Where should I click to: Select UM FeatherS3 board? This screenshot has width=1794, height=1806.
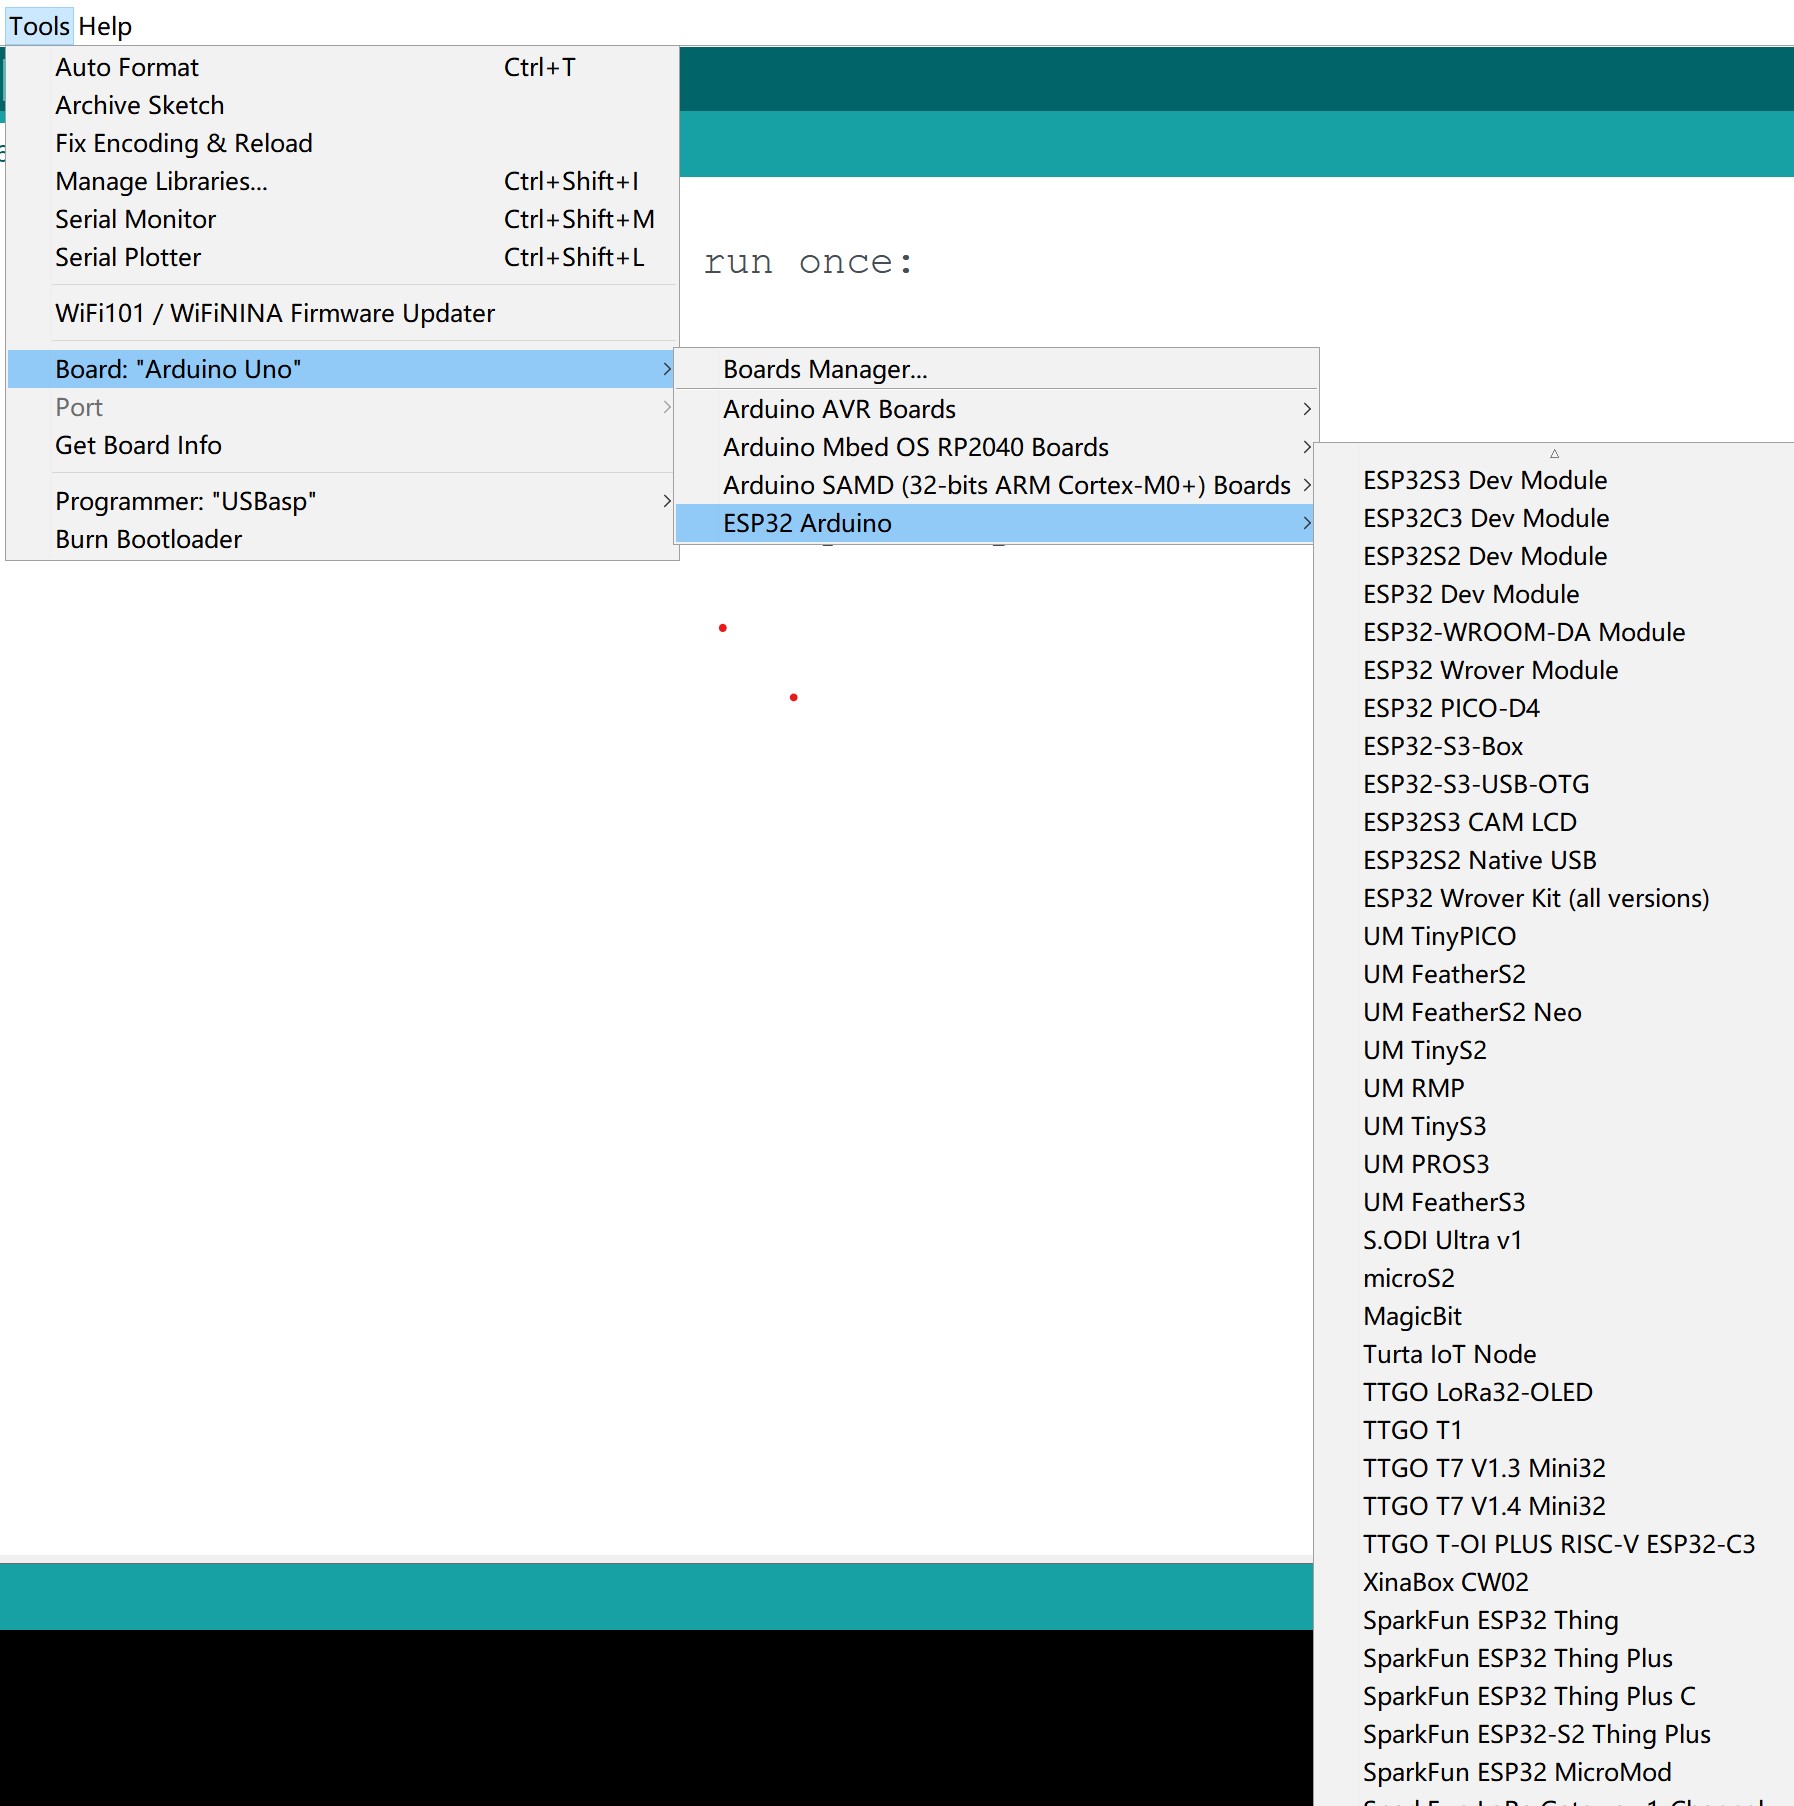[1554, 1202]
